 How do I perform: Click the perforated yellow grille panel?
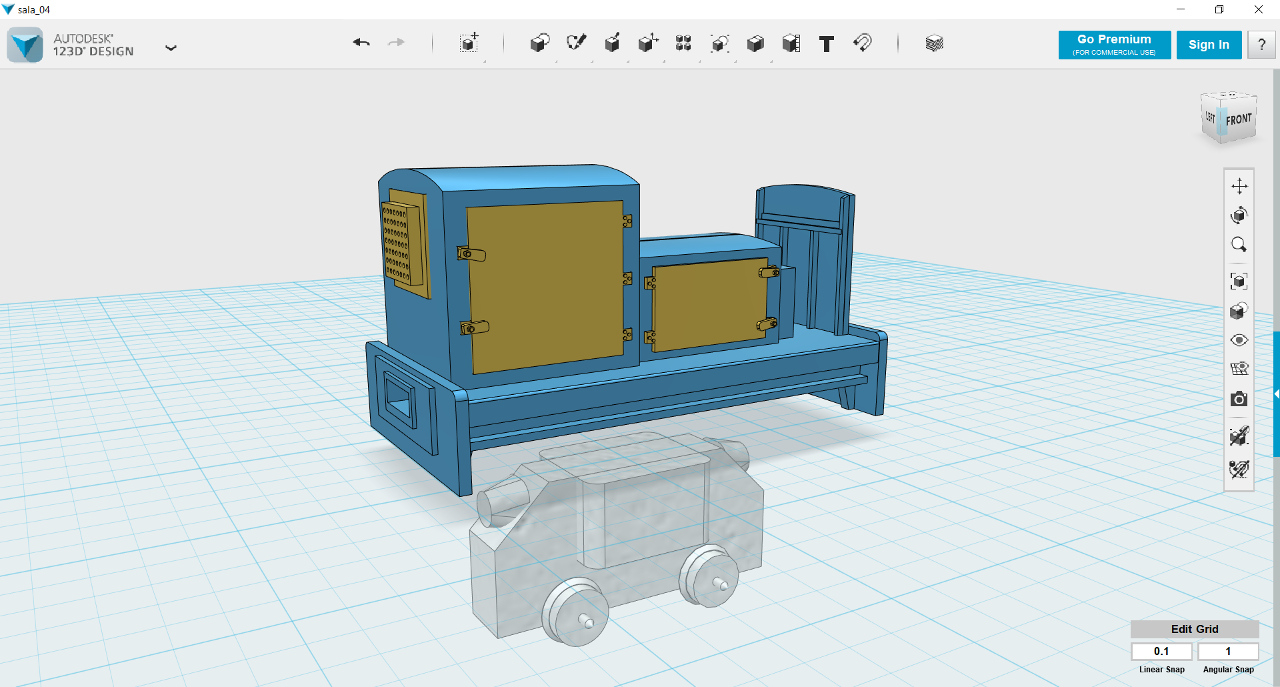402,243
